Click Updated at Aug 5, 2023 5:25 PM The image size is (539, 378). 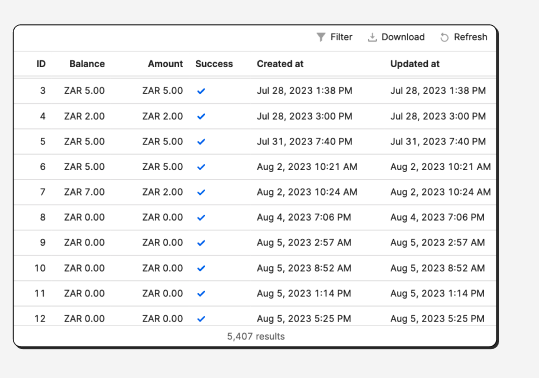pos(437,319)
